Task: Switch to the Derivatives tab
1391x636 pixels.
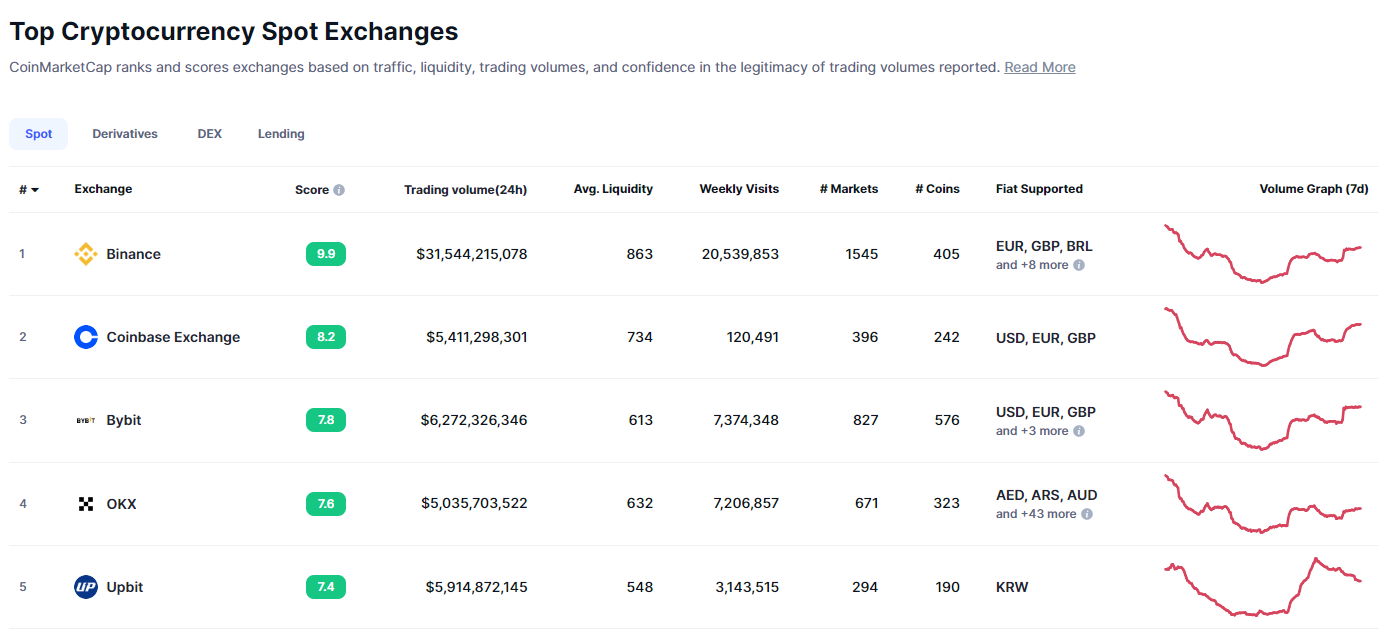Action: pyautogui.click(x=125, y=134)
